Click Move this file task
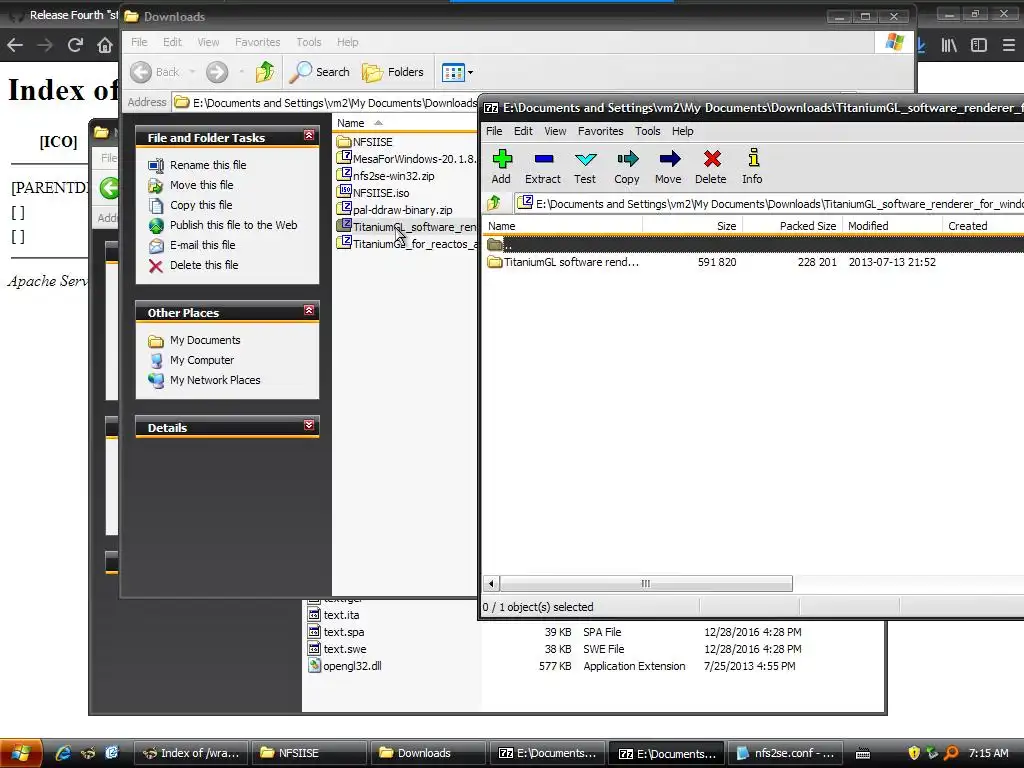This screenshot has height=768, width=1024. 201,185
